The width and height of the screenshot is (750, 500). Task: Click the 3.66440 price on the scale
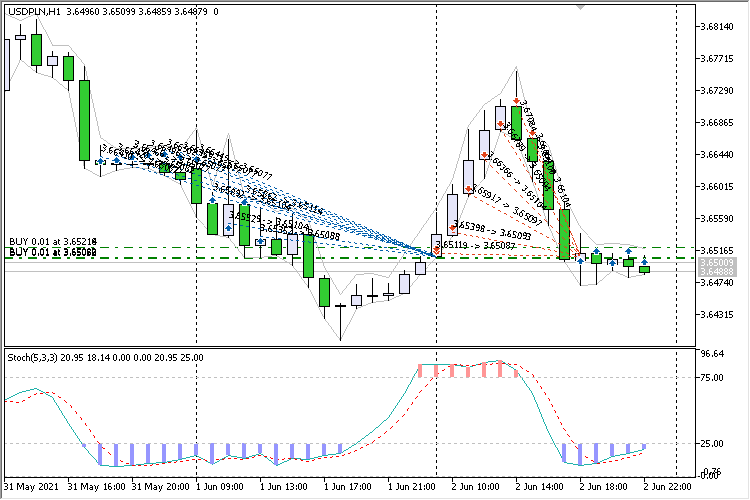coord(717,155)
